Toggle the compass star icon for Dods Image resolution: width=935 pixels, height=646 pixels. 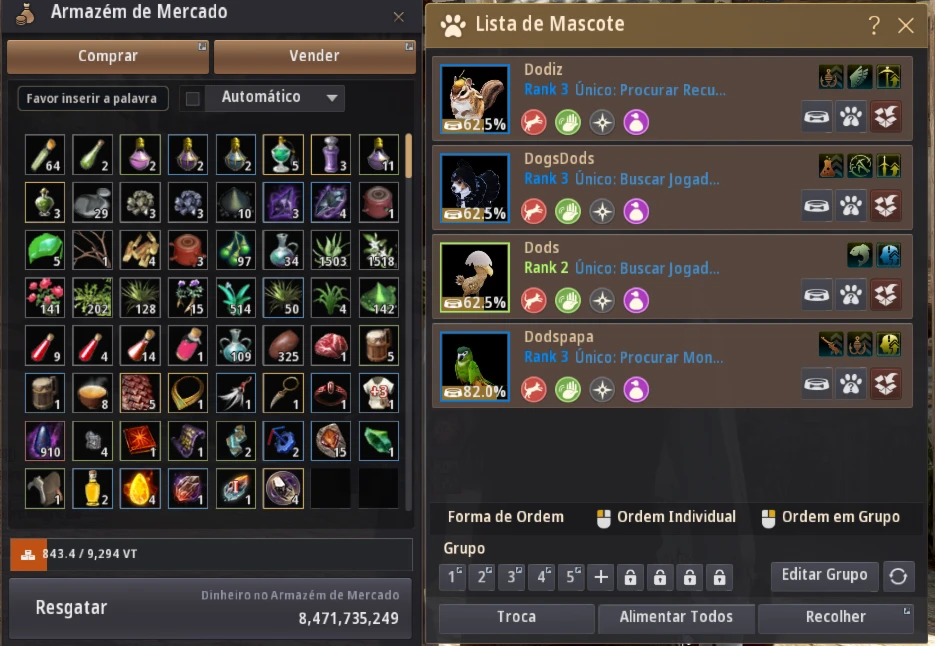tap(602, 301)
